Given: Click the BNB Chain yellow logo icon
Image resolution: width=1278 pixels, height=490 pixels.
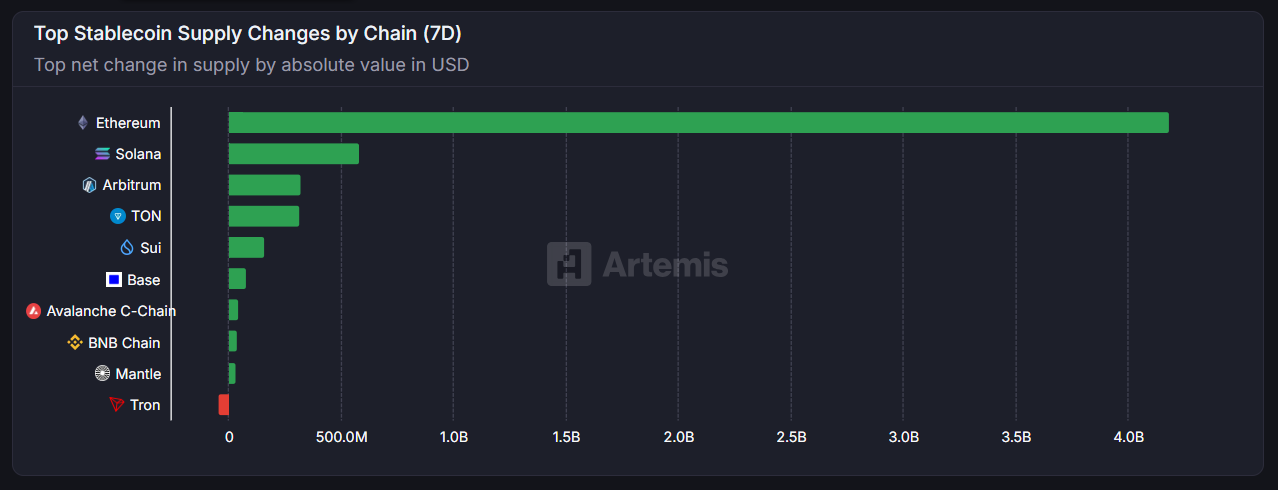Looking at the screenshot, I should click(74, 343).
